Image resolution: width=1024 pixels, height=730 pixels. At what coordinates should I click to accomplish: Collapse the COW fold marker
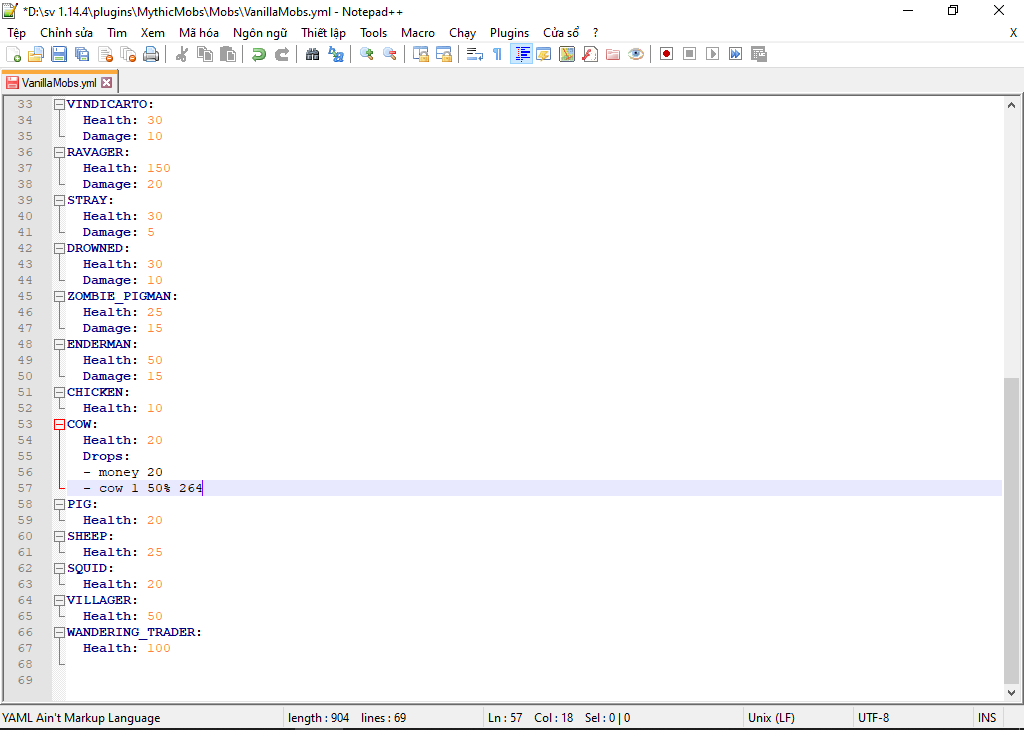pos(60,424)
